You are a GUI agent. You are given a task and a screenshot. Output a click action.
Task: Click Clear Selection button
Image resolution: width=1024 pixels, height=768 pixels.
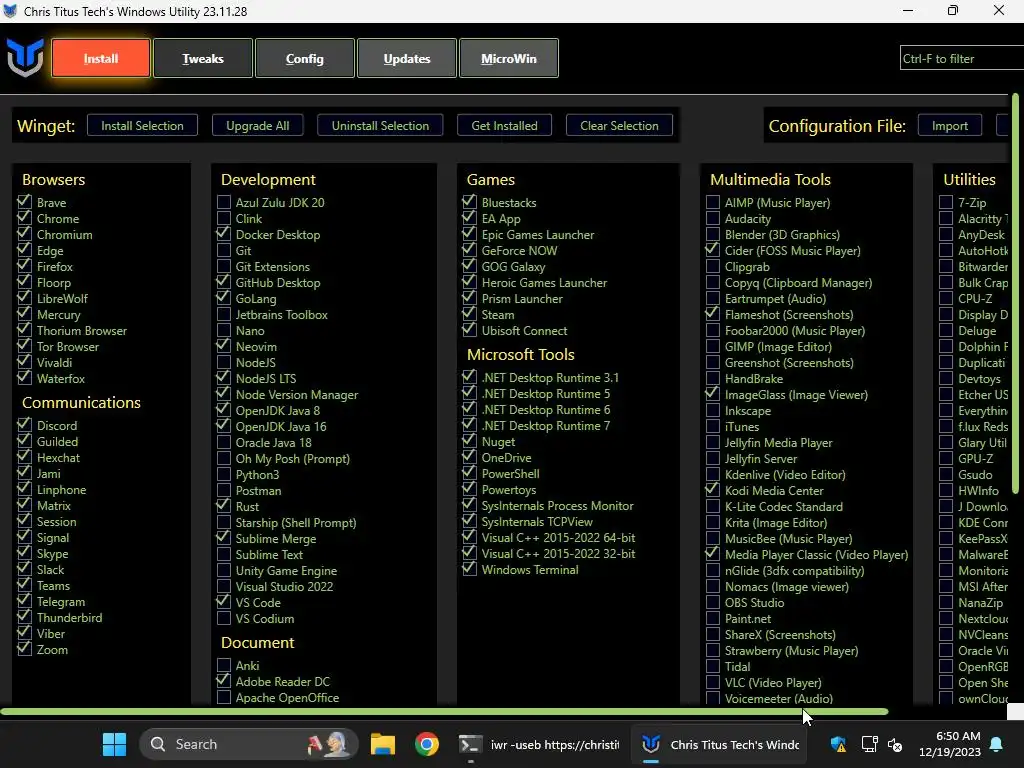[619, 125]
